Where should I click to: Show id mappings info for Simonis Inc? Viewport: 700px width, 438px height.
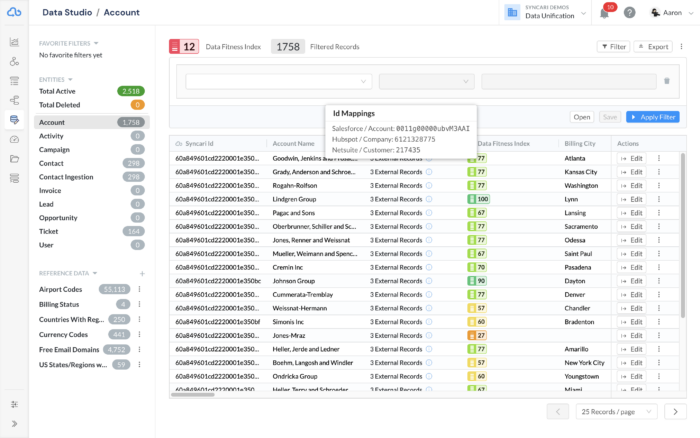[x=429, y=322]
